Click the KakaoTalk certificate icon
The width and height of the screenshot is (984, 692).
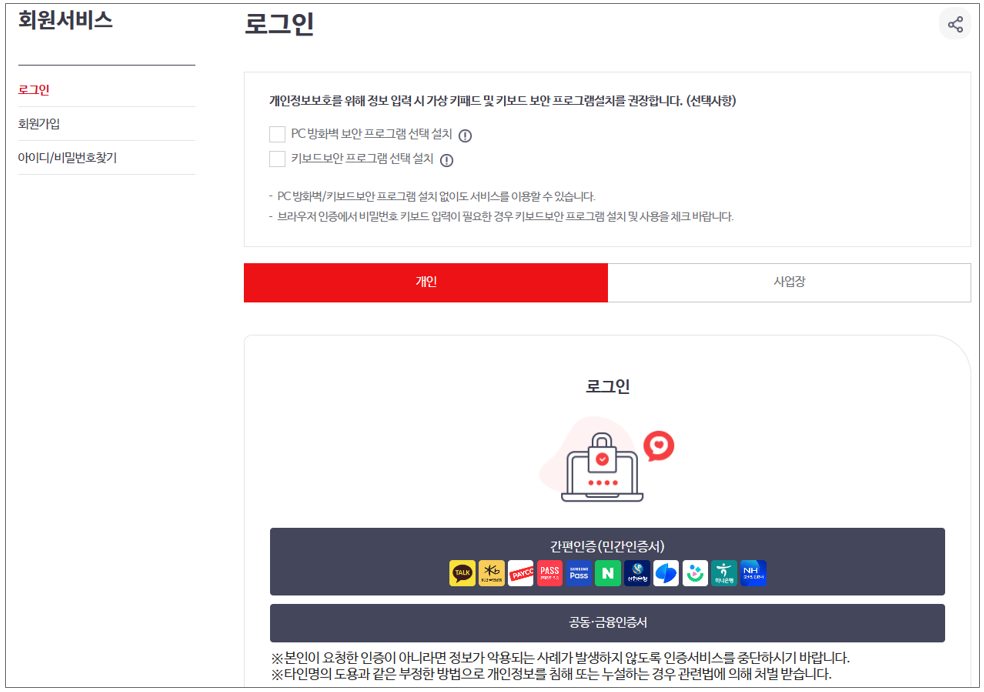462,573
